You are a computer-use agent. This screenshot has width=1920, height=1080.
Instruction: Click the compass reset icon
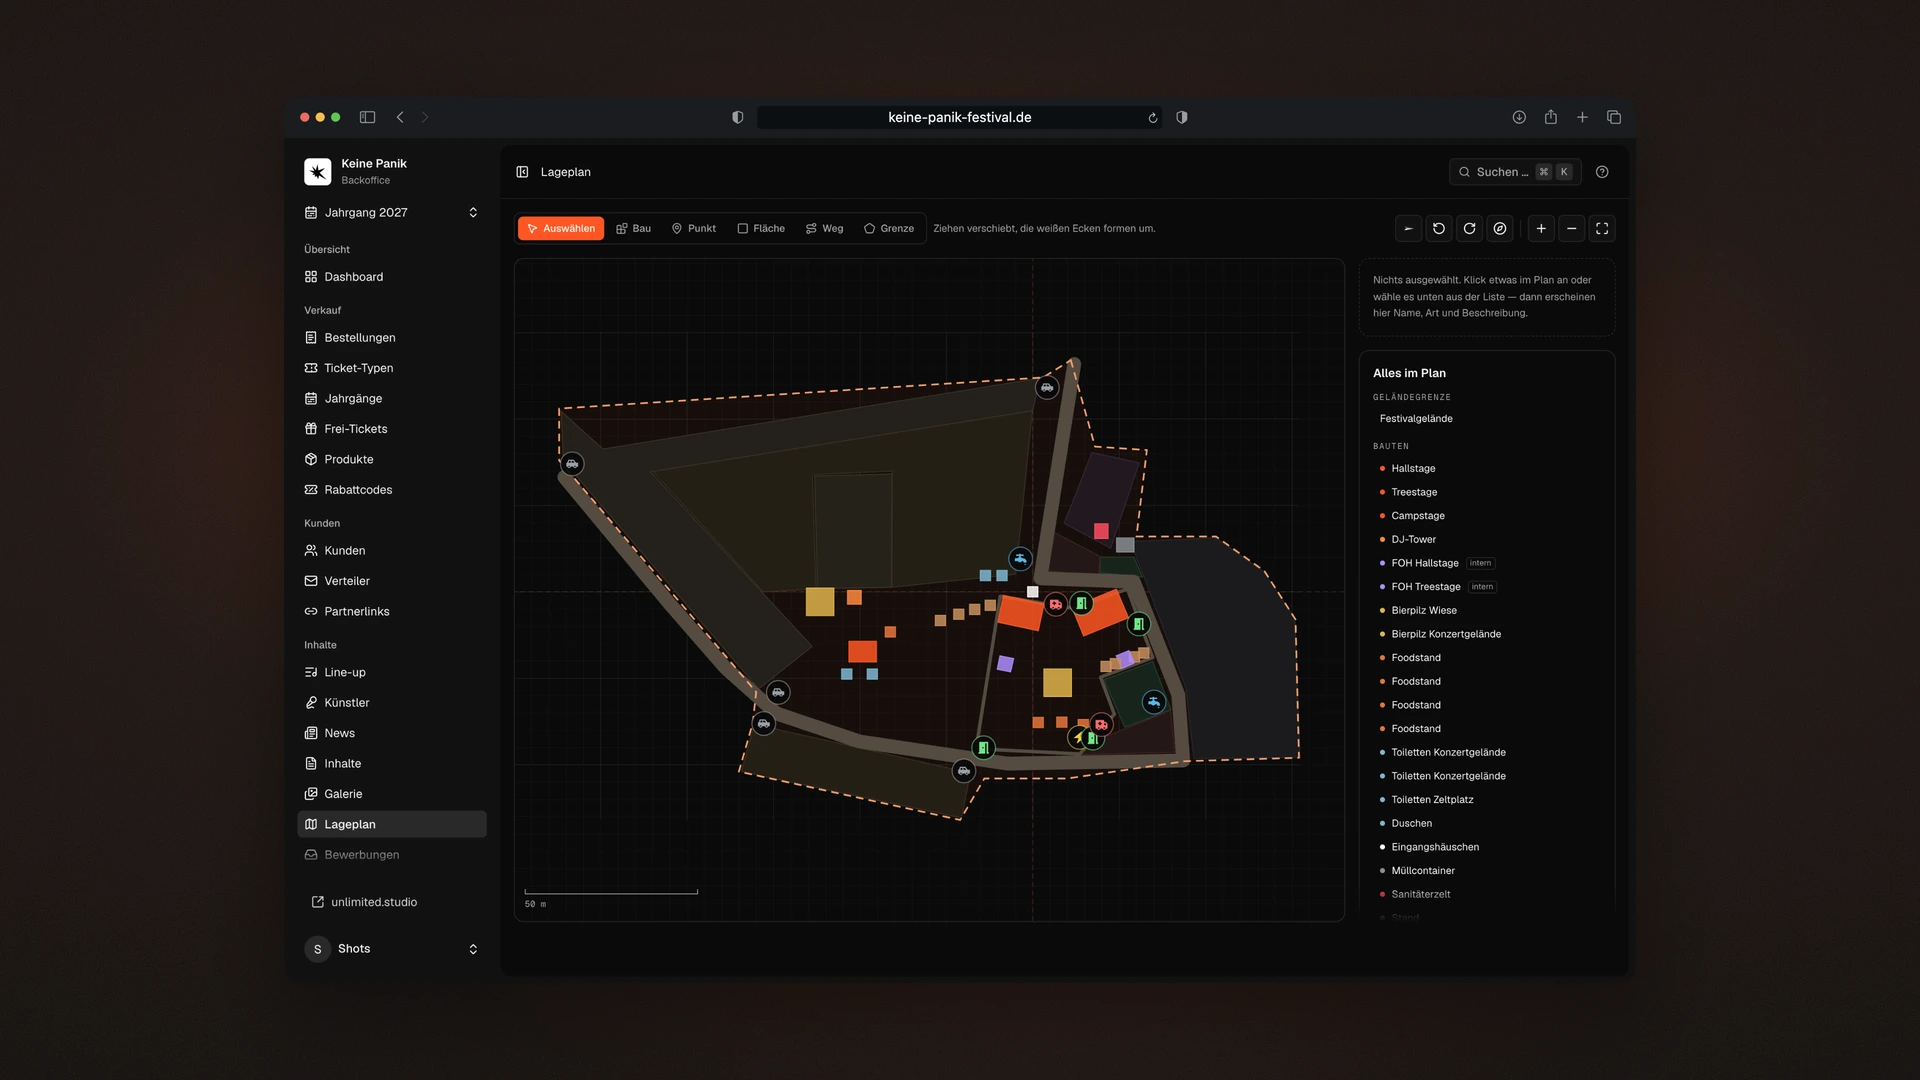point(1500,229)
